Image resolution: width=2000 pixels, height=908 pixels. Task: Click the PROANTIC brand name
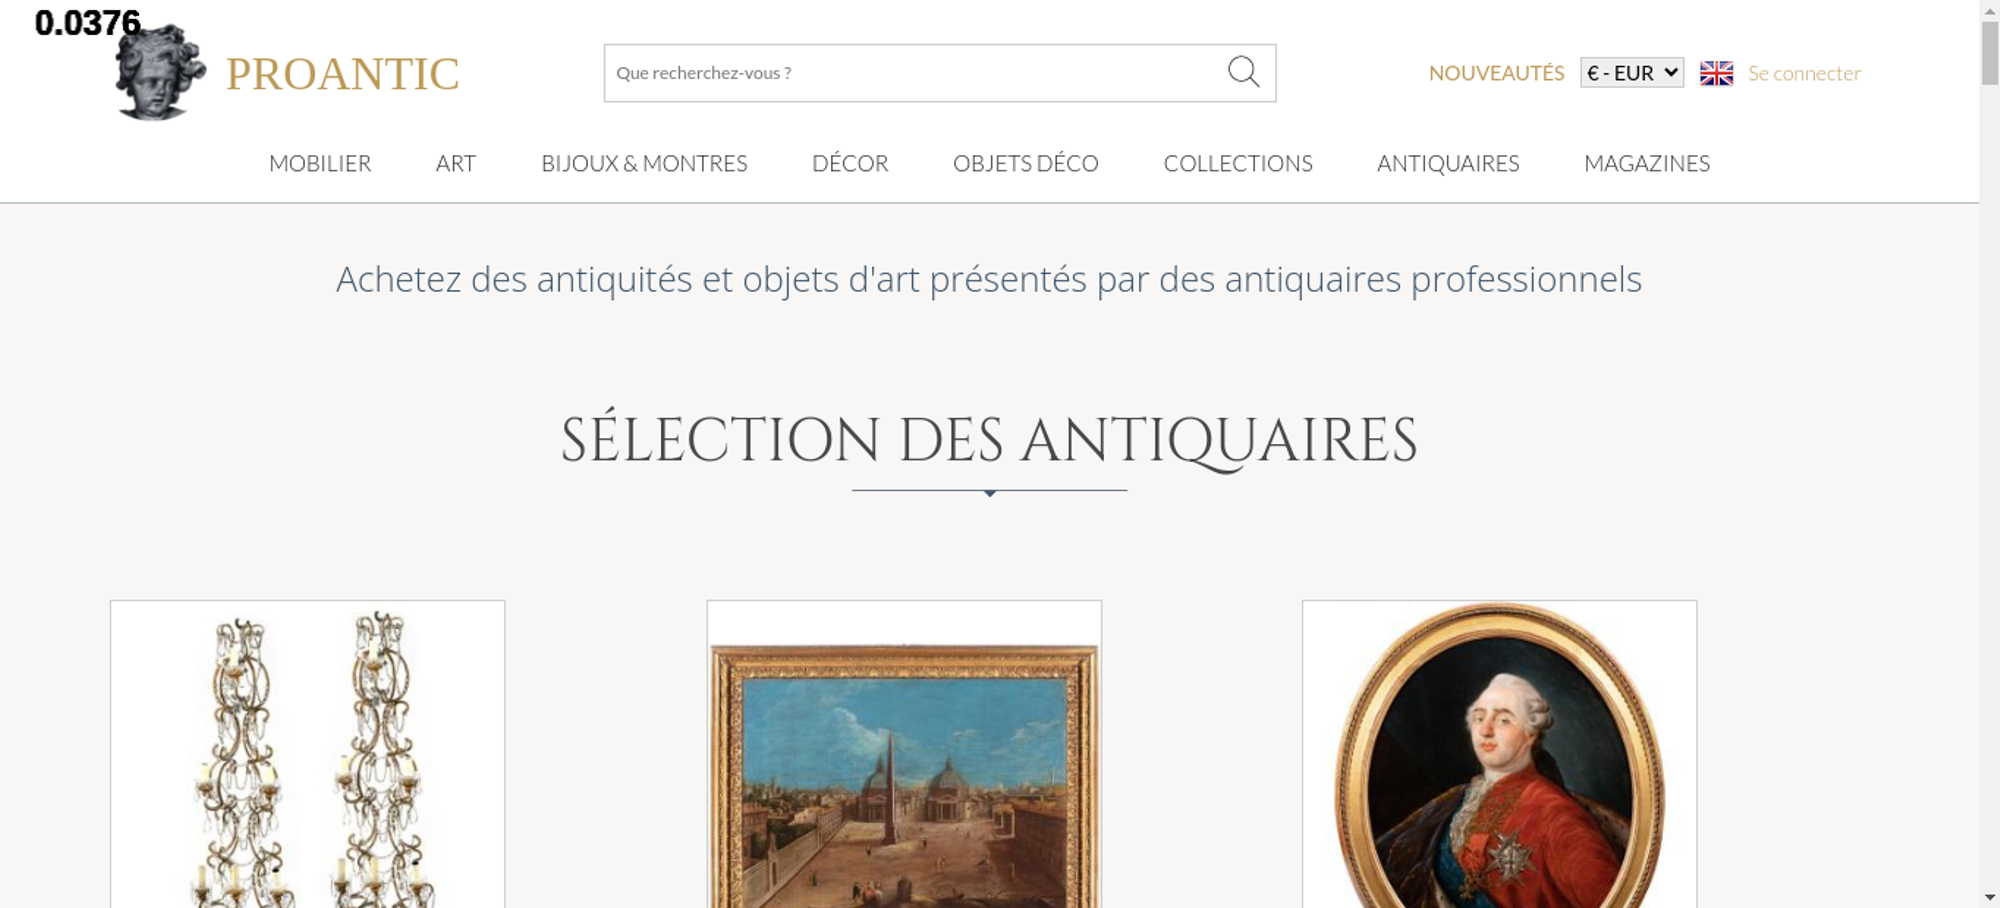point(342,74)
